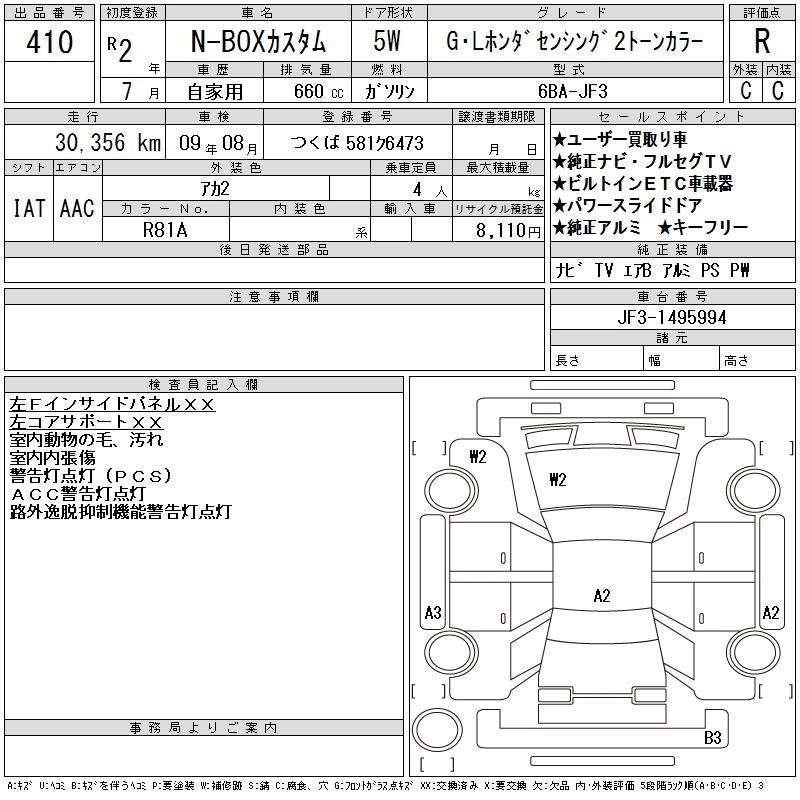
Task: Click lot number 410
Action: coord(49,42)
